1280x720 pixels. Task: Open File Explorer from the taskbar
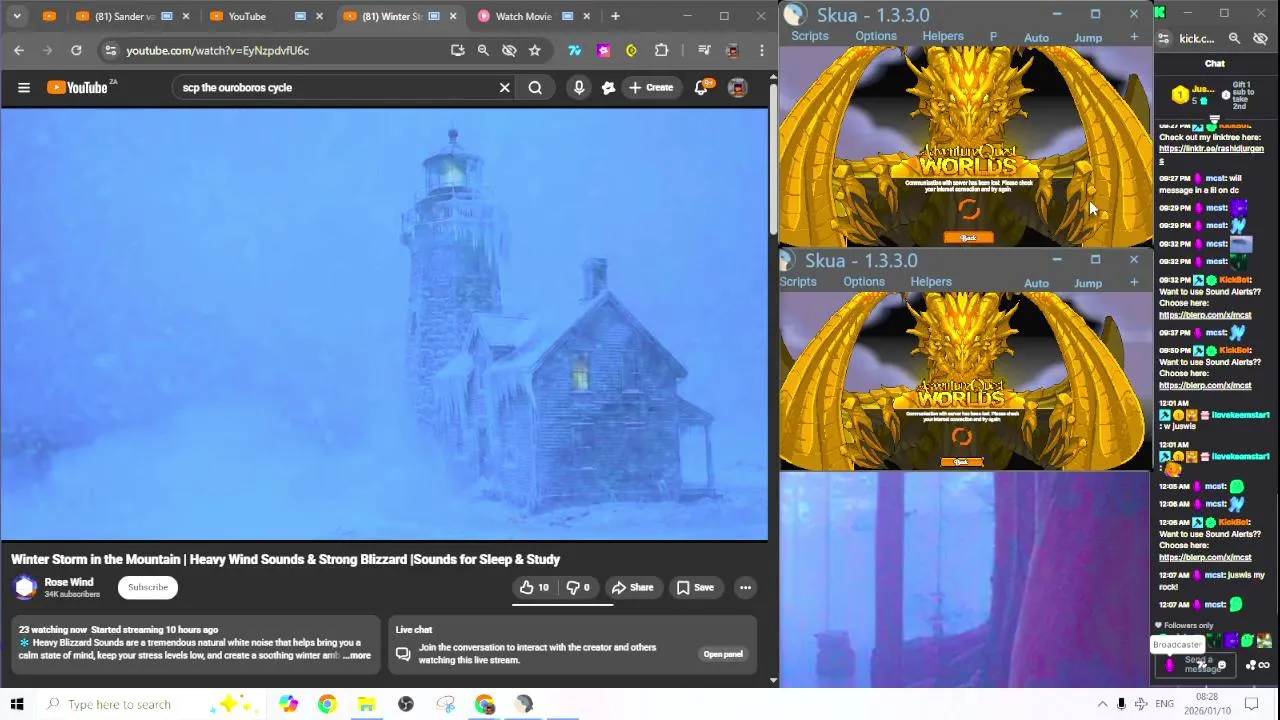click(x=366, y=704)
